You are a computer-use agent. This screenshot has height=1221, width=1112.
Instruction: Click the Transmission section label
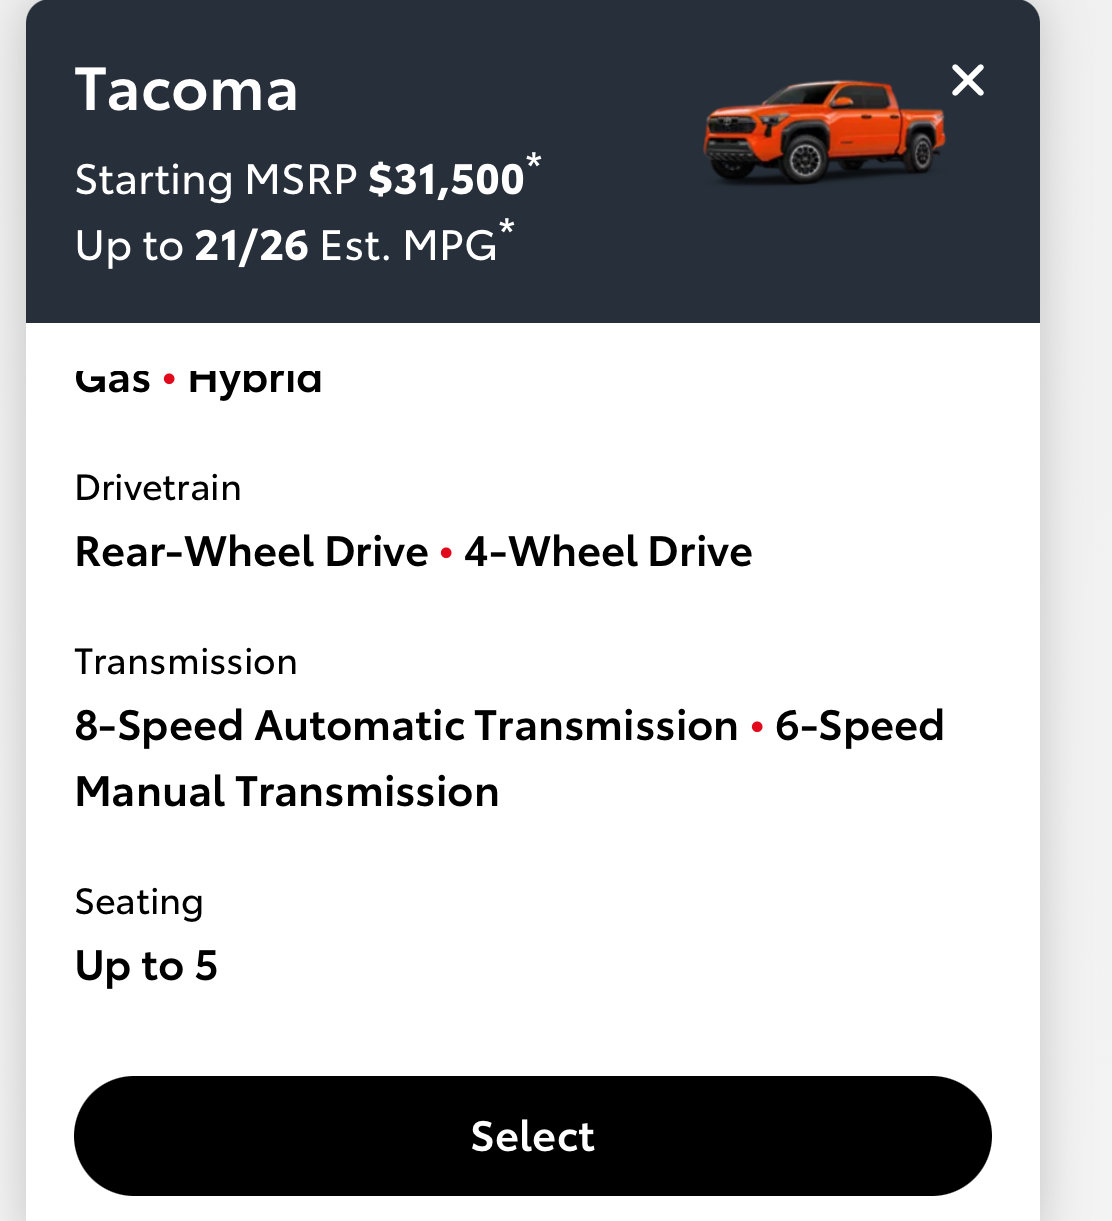pos(186,662)
